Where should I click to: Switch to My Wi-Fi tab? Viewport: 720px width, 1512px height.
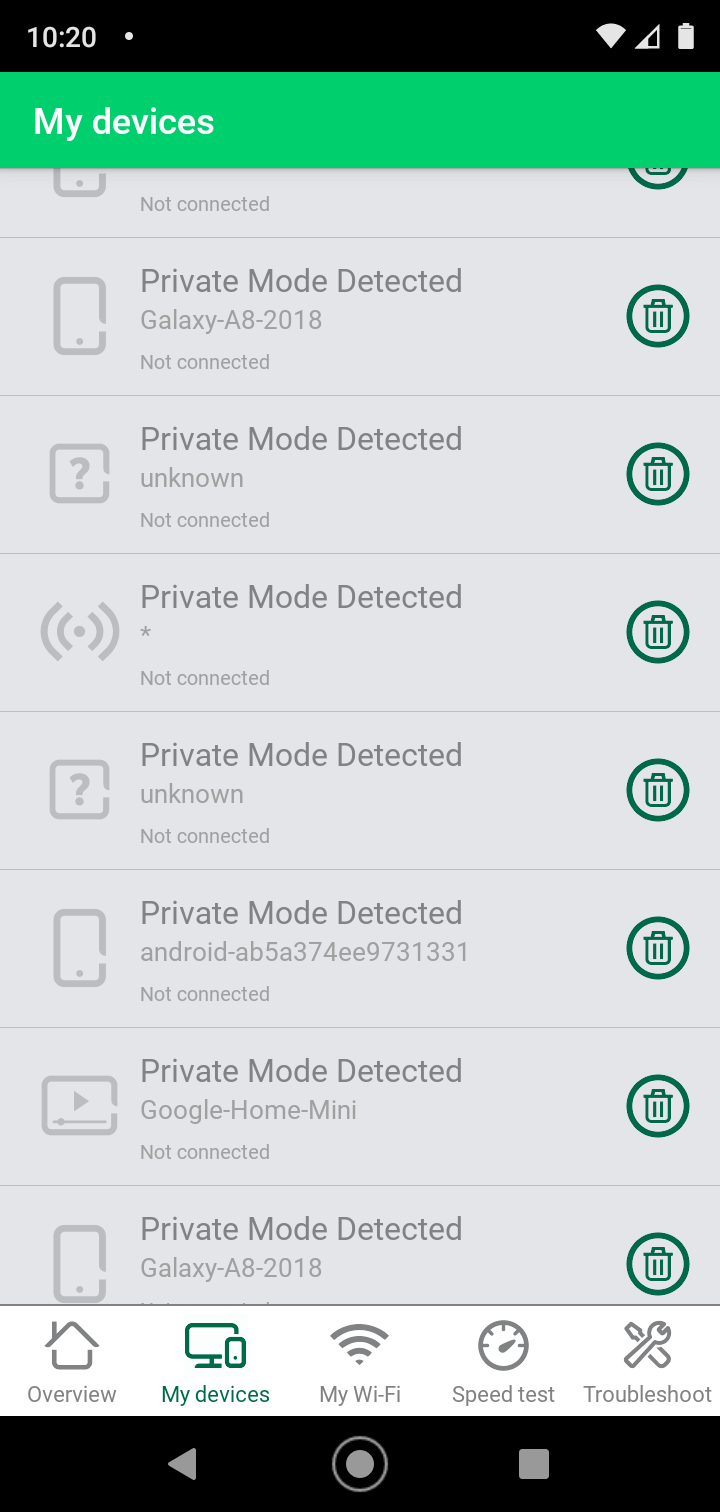[x=360, y=1362]
